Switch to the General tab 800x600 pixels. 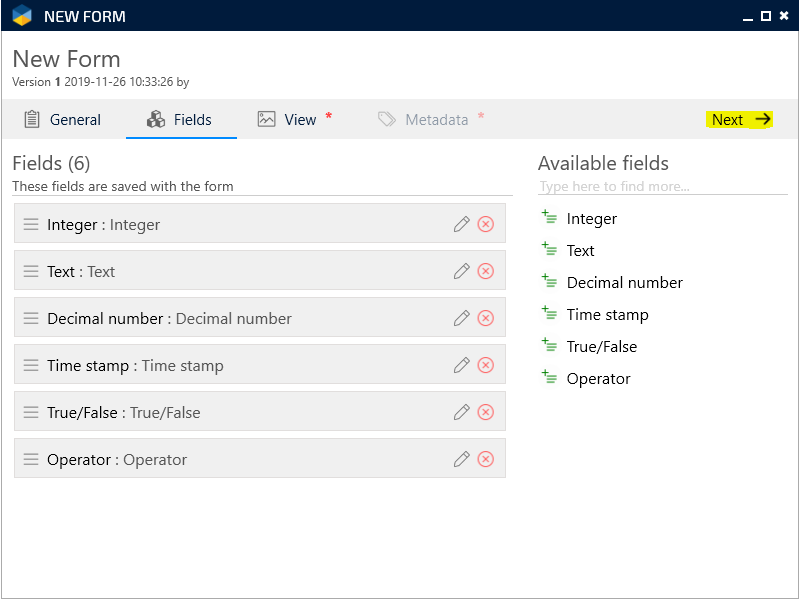(62, 120)
